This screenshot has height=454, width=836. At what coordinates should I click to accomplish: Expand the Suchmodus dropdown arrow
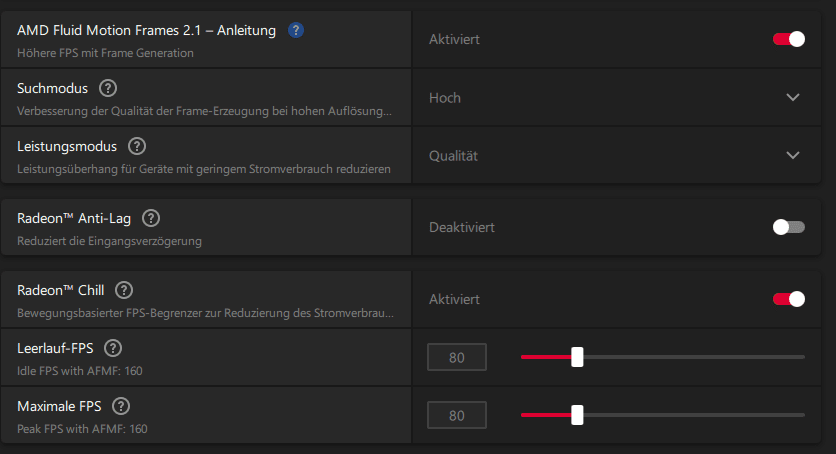[x=793, y=97]
